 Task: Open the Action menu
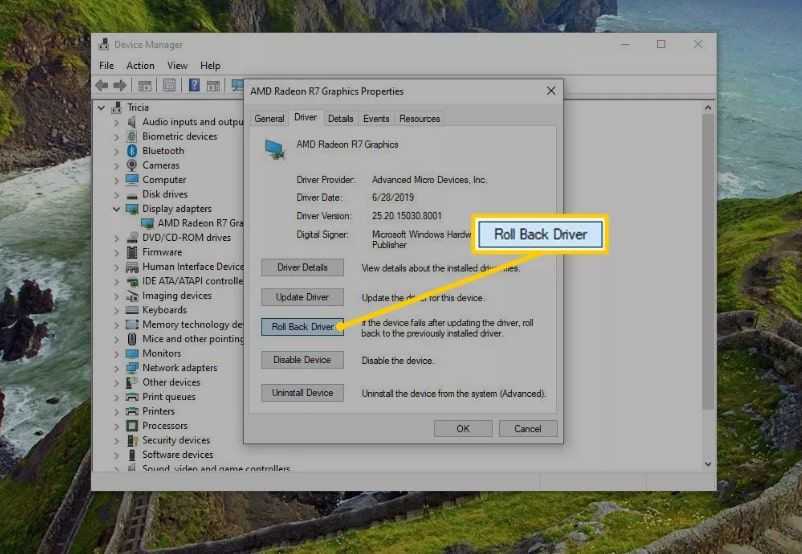[x=140, y=66]
